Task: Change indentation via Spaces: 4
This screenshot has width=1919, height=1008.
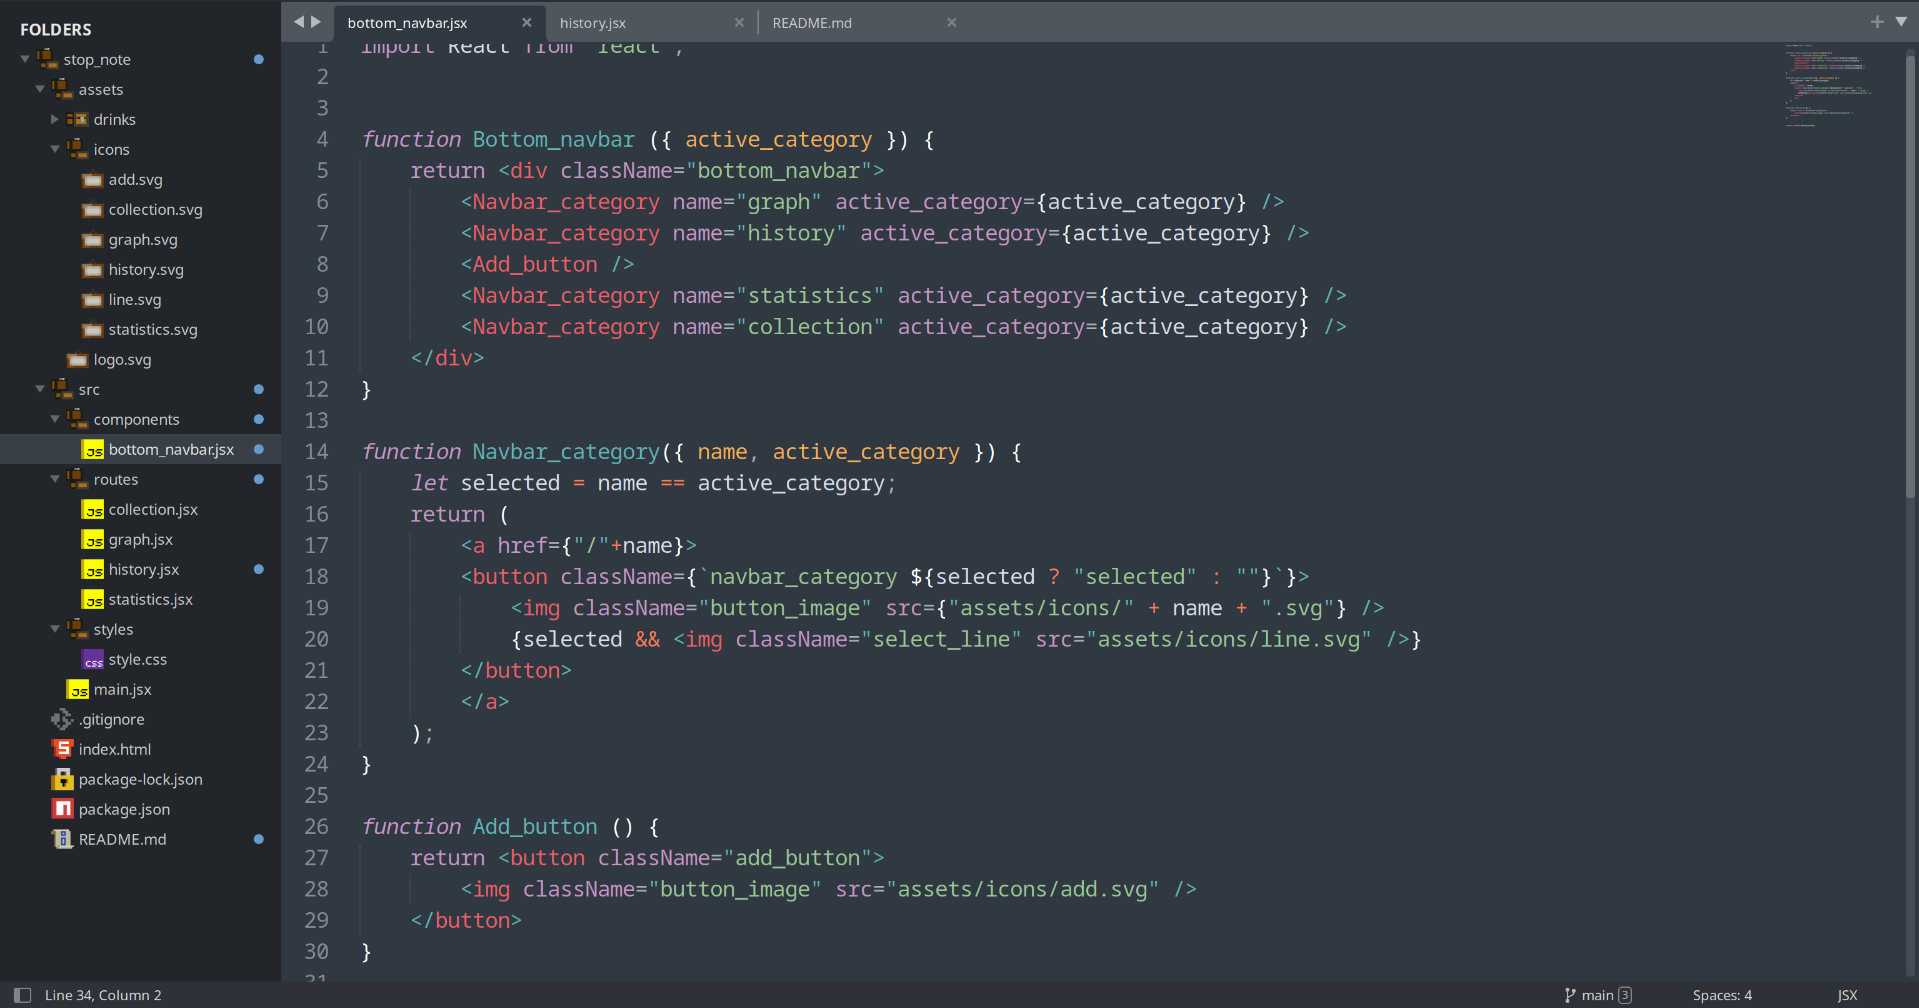Action: tap(1722, 995)
